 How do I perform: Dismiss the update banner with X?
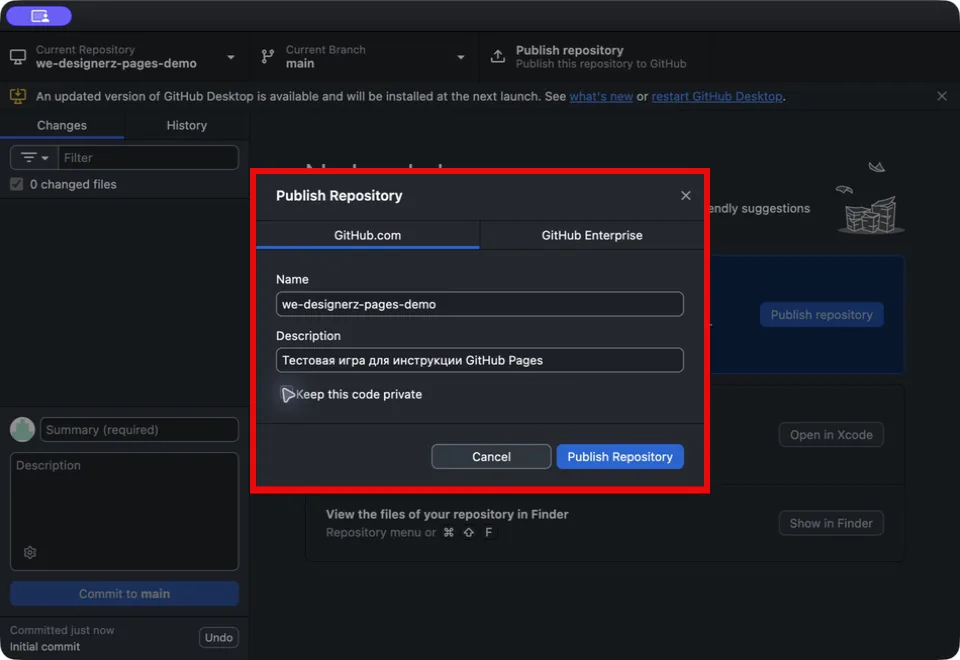pyautogui.click(x=942, y=96)
